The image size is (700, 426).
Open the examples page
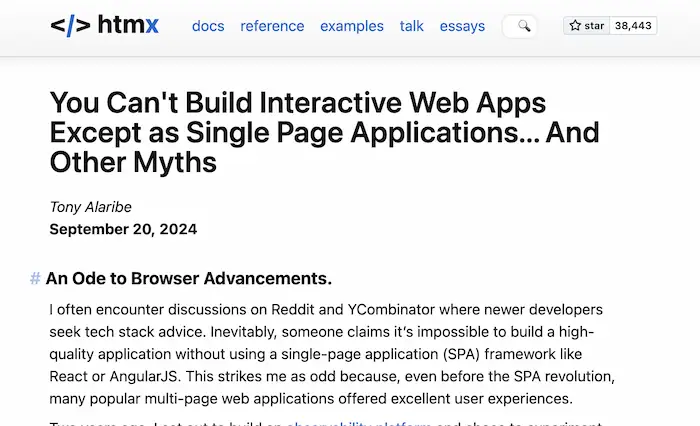(351, 26)
